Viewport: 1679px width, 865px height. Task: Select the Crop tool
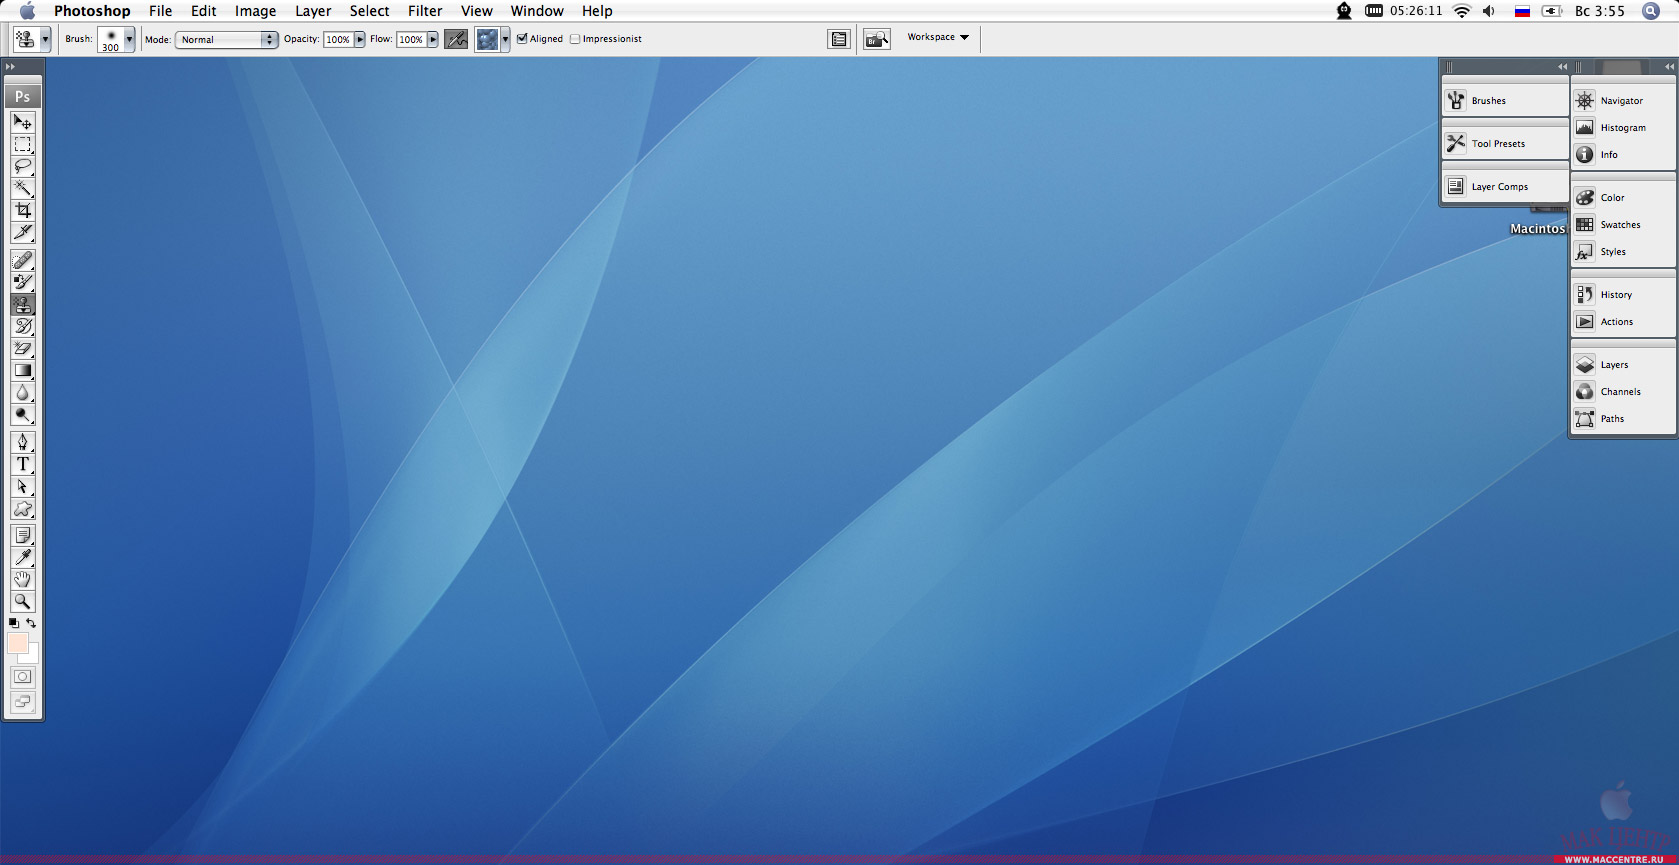click(x=22, y=210)
